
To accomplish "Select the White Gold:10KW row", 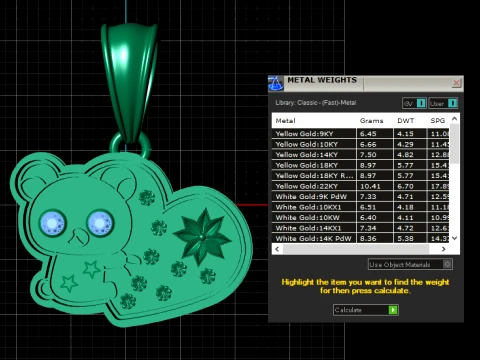I will (x=361, y=218).
